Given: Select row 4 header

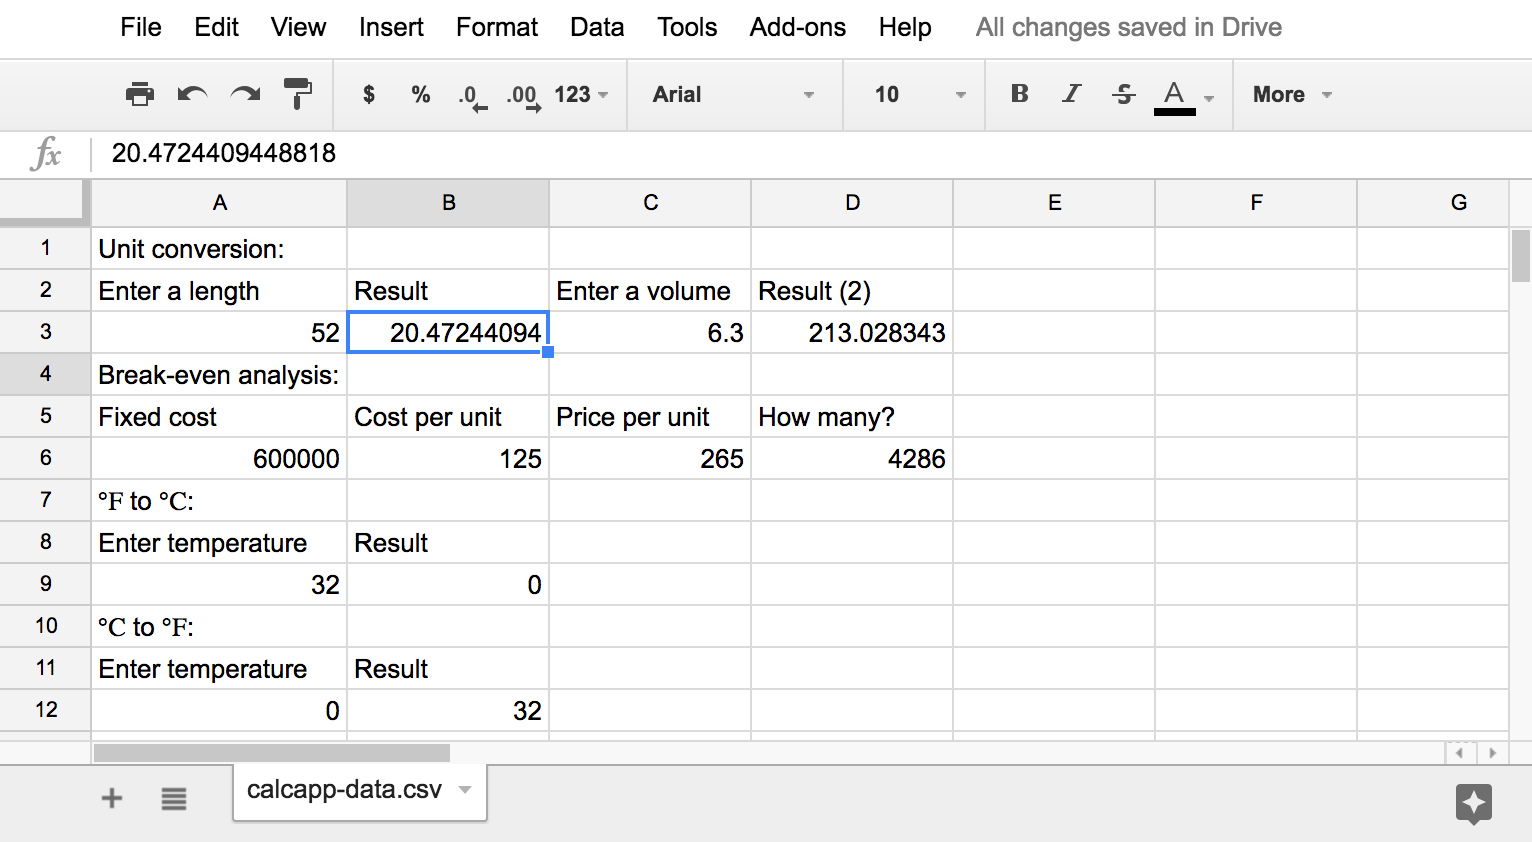Looking at the screenshot, I should coord(45,374).
